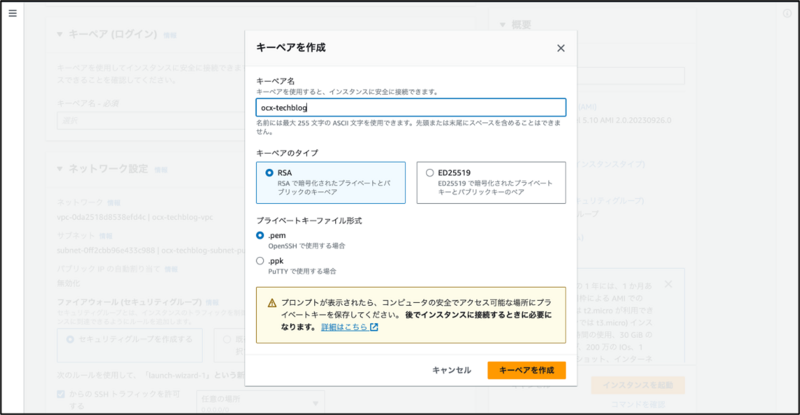Open the 任意の場所 source dropdown

coord(261,402)
